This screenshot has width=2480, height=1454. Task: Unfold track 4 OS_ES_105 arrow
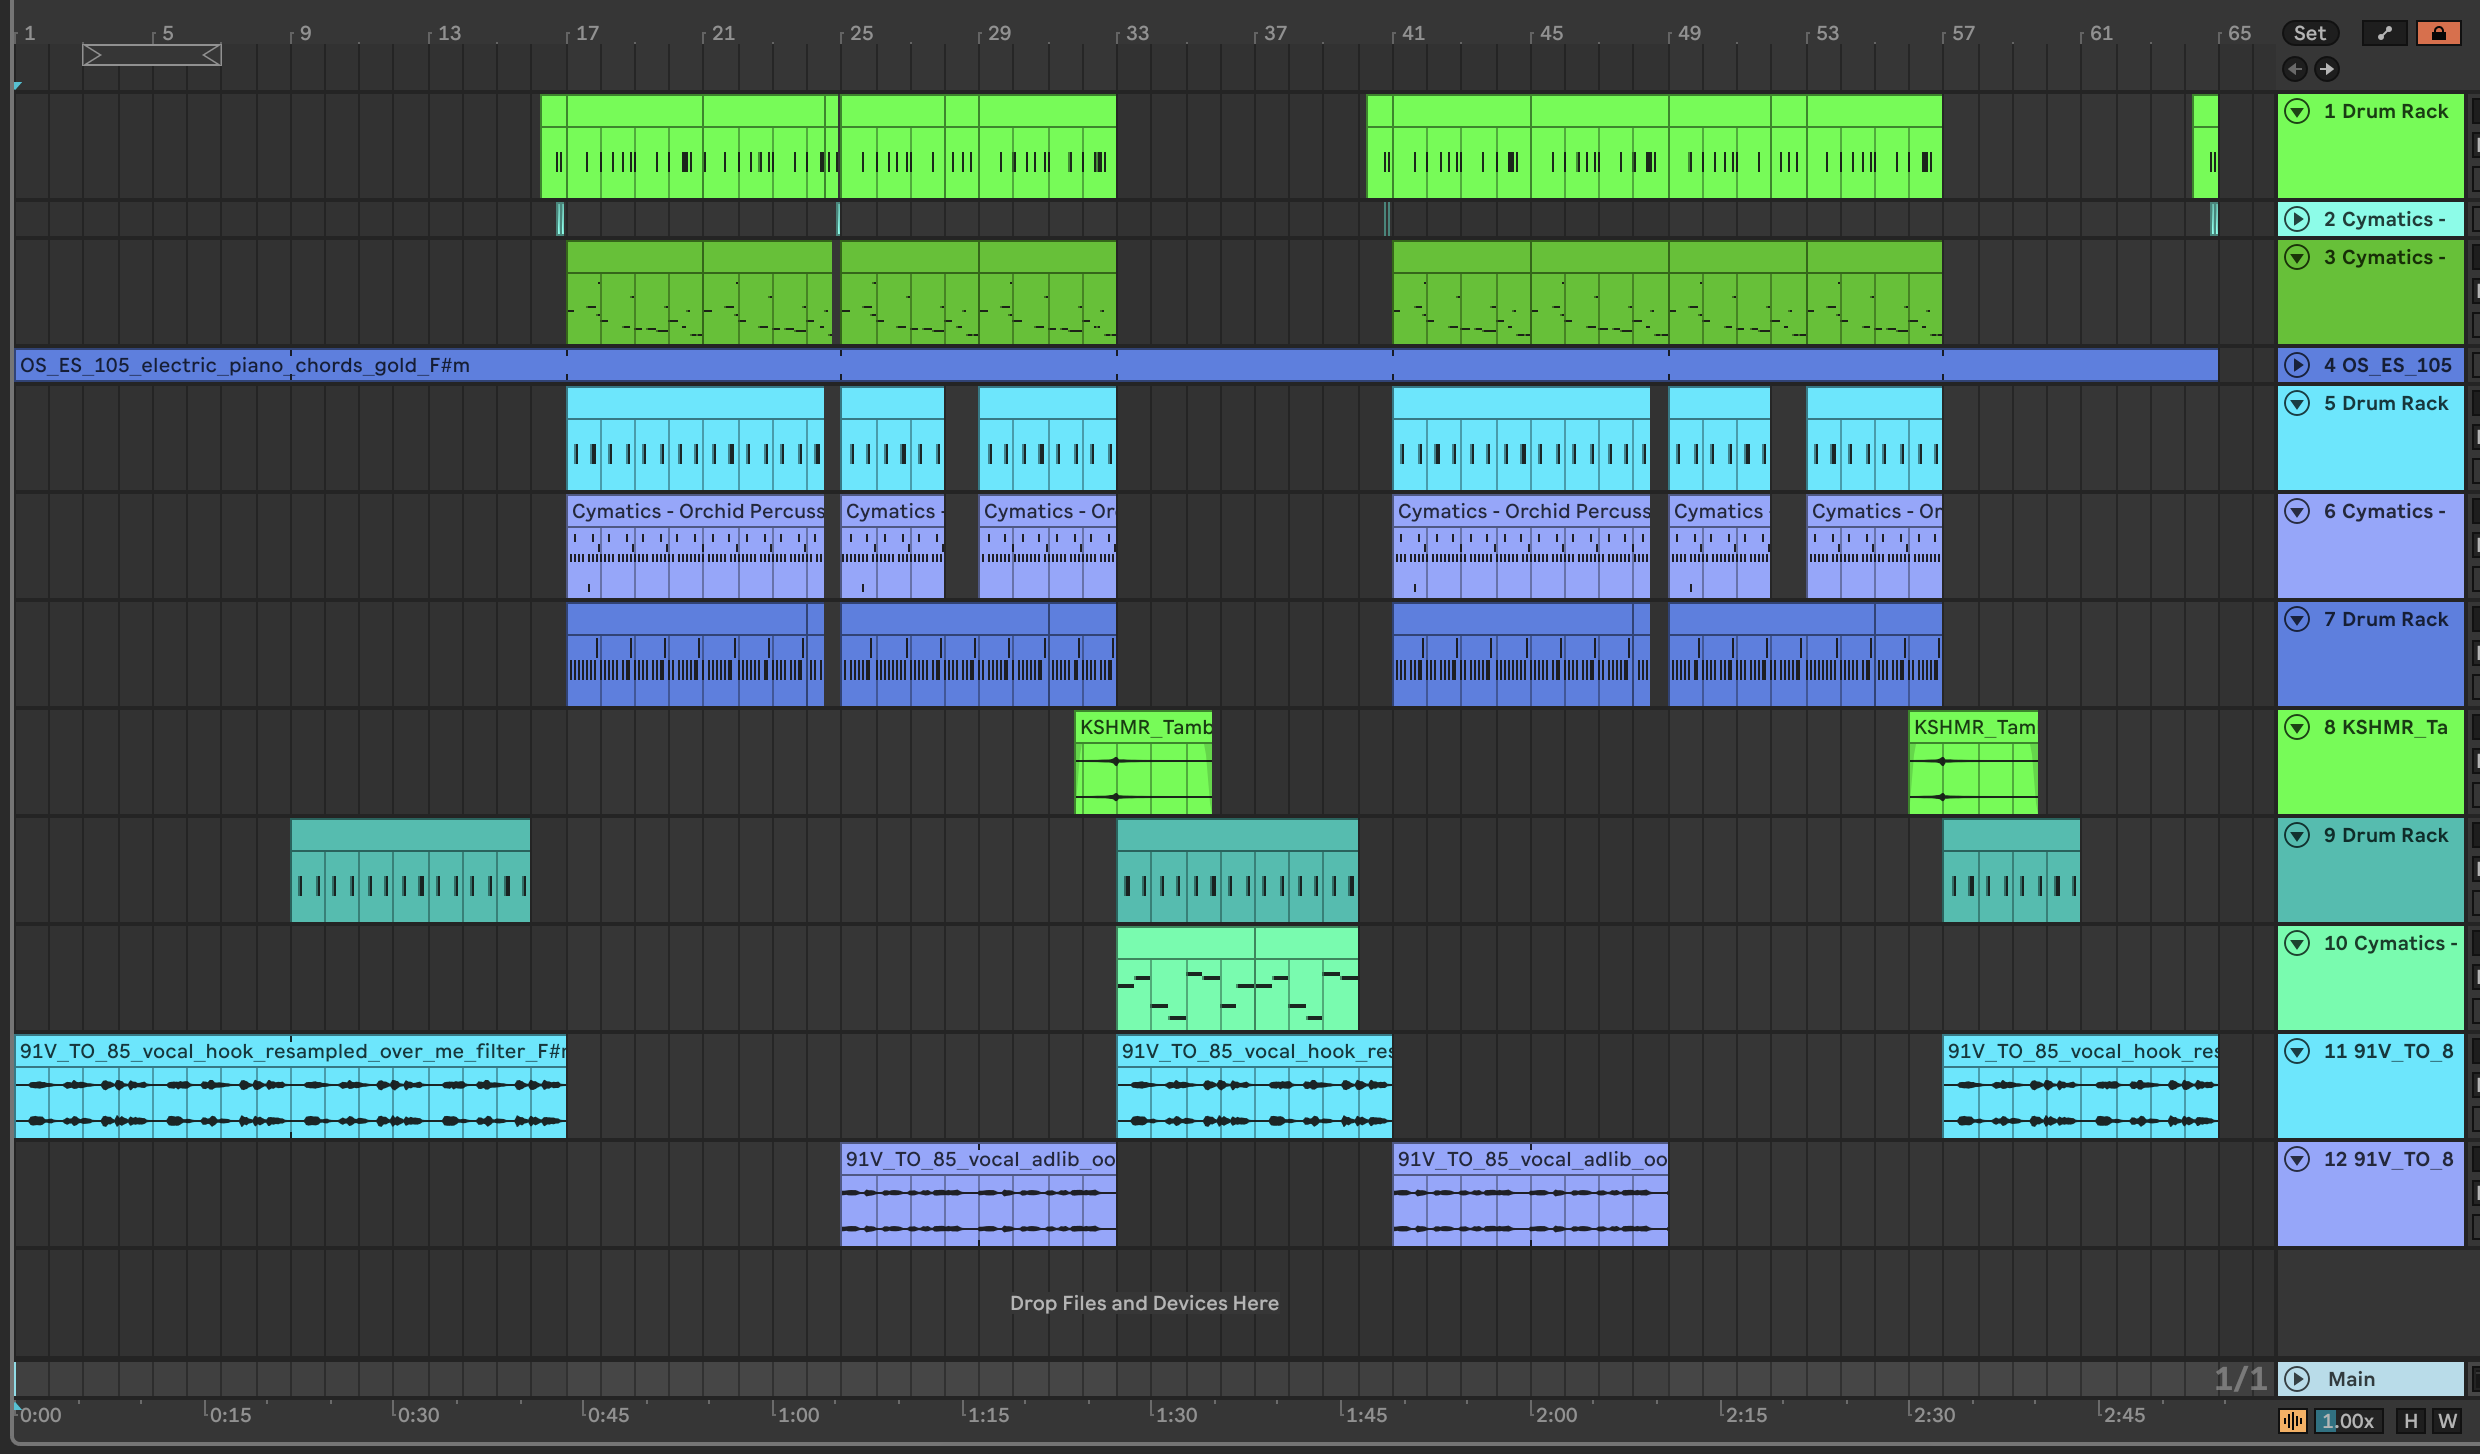(x=2298, y=365)
